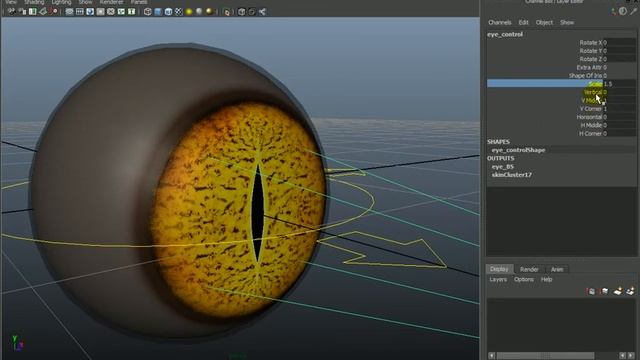
Task: Click the Image Plane toolbar icon
Action: [x=43, y=12]
